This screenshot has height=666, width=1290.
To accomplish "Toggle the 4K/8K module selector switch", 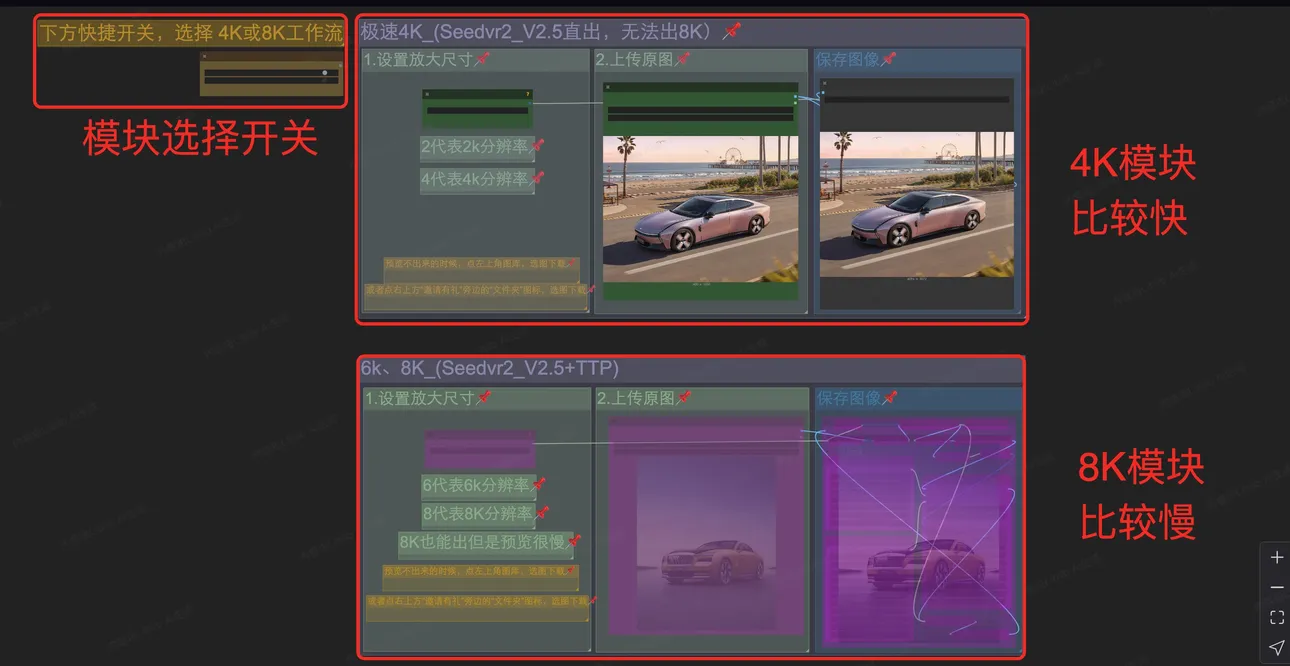I will 324,73.
